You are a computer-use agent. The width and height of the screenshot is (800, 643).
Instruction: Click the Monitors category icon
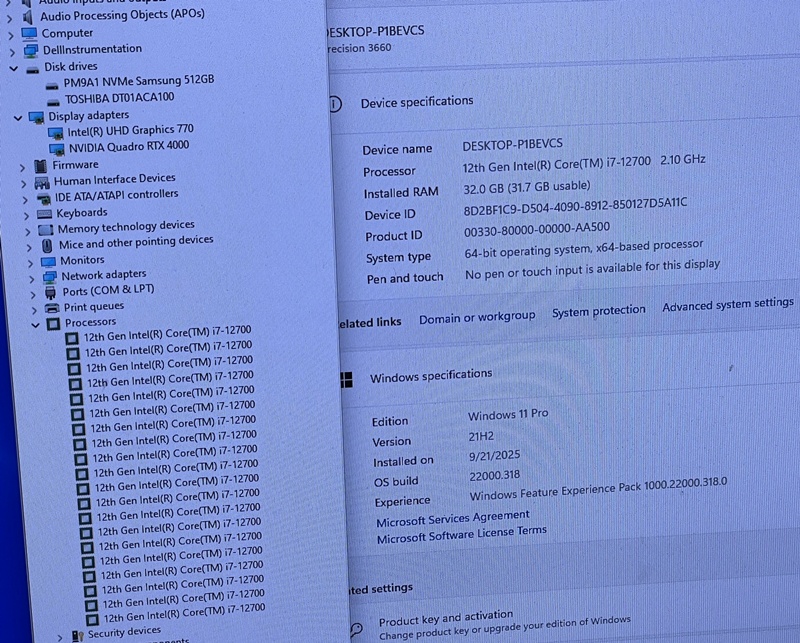pos(47,261)
